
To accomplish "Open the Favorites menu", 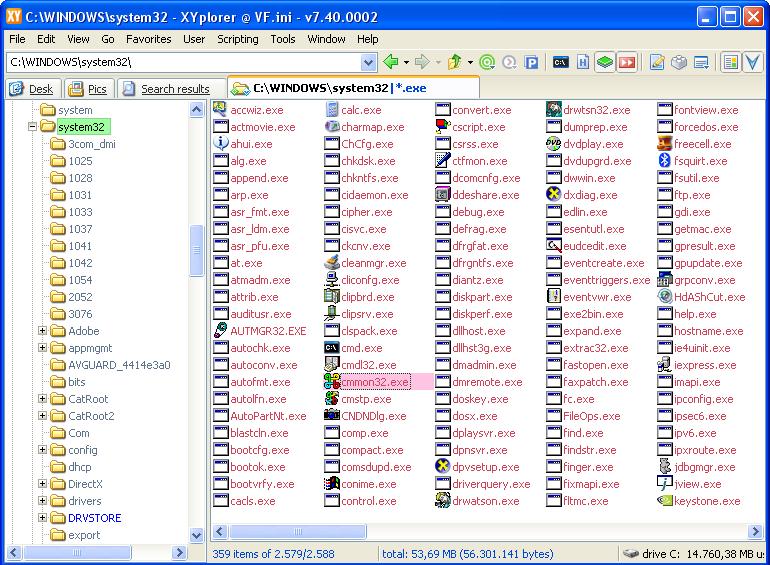I will coord(148,39).
